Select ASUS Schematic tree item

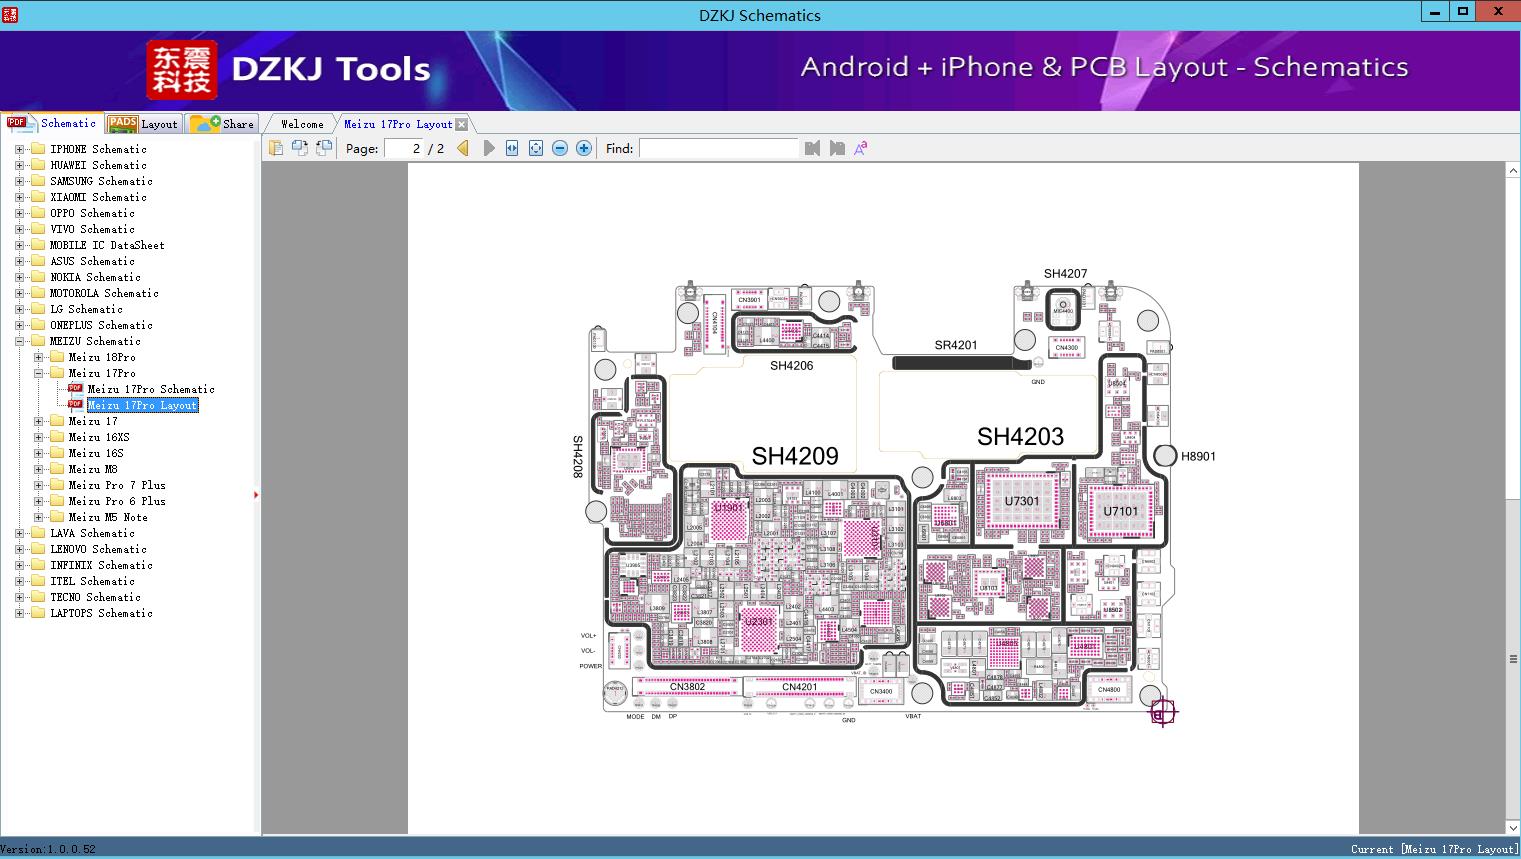pyautogui.click(x=92, y=261)
